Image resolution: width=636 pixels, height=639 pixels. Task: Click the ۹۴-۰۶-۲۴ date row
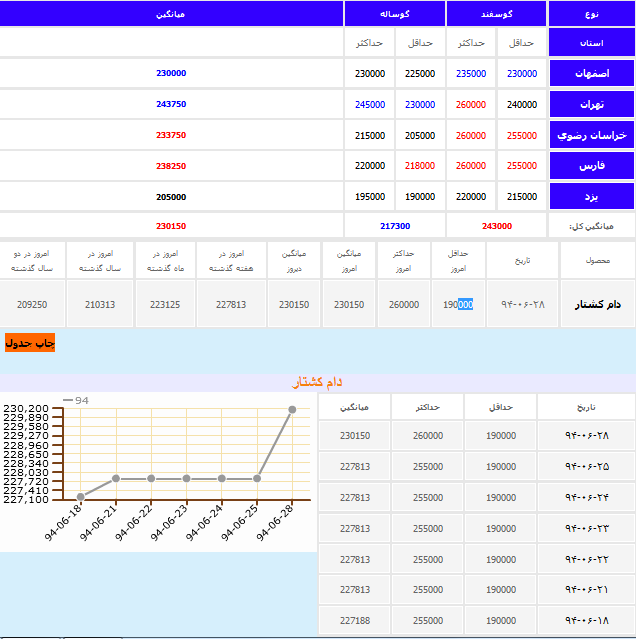point(587,497)
